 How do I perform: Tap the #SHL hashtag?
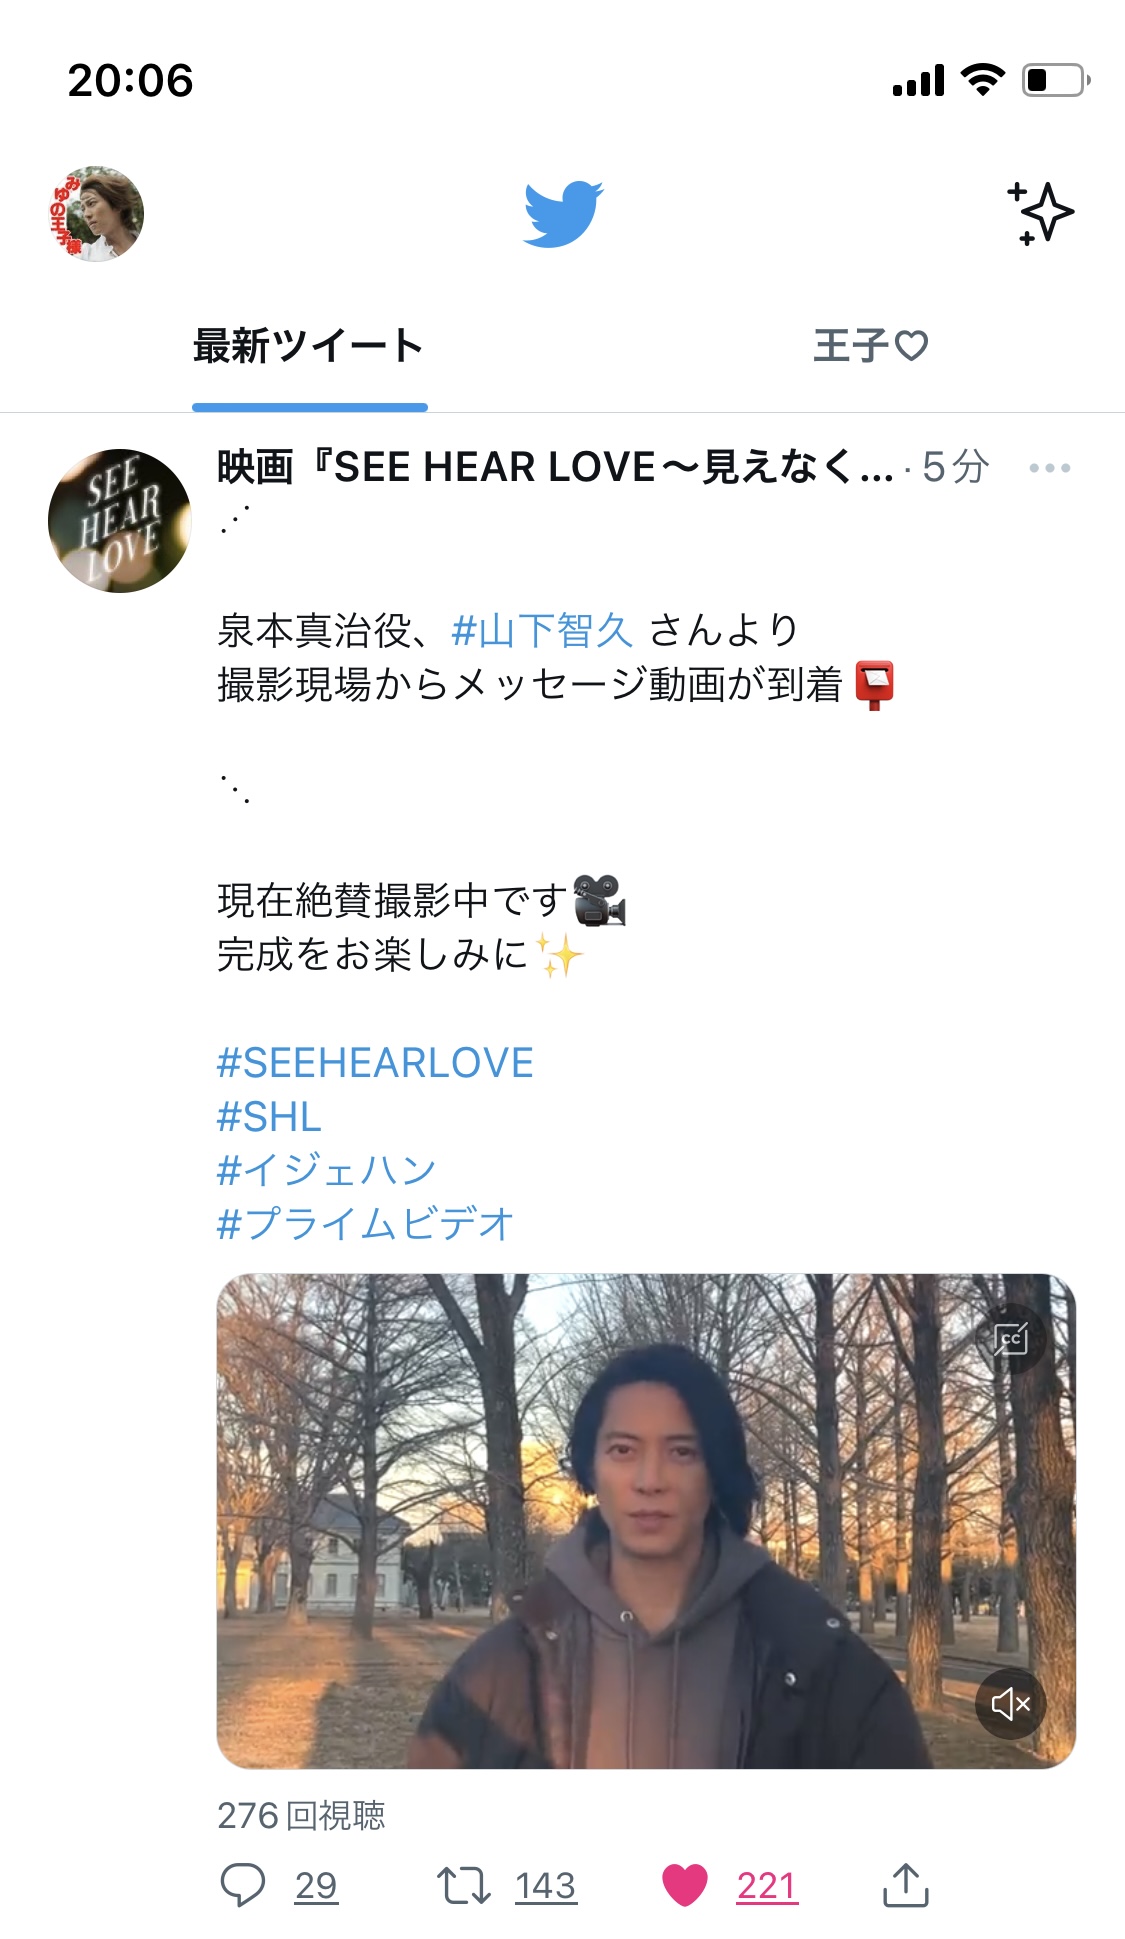269,1116
